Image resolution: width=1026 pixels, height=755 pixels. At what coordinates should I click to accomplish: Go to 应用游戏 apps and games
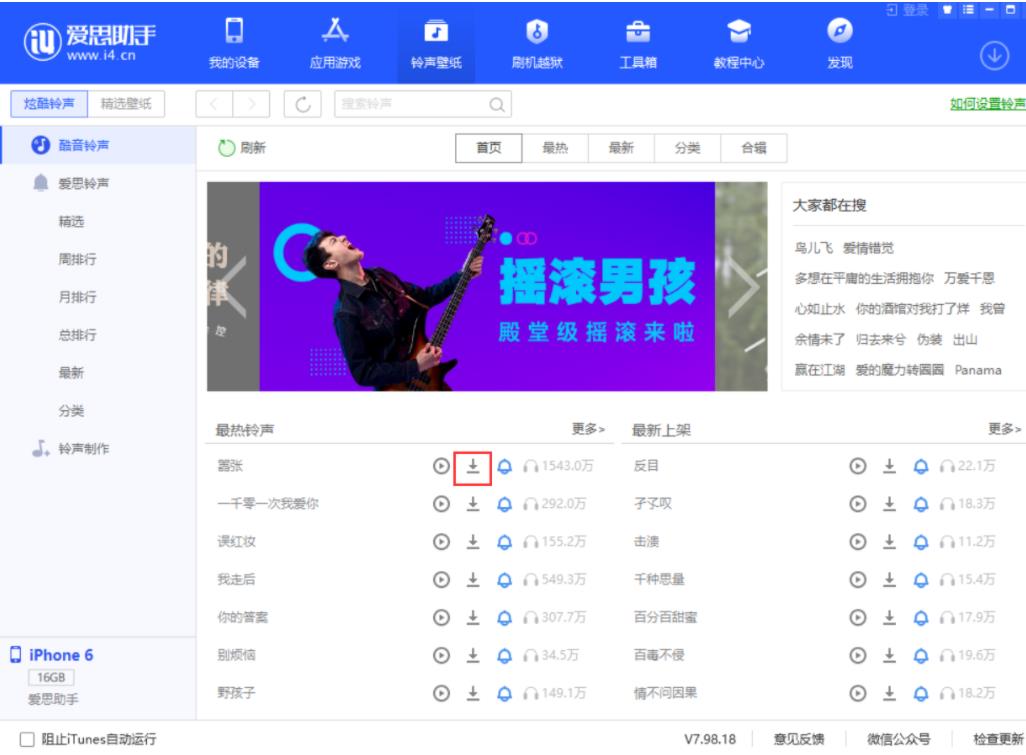[335, 44]
